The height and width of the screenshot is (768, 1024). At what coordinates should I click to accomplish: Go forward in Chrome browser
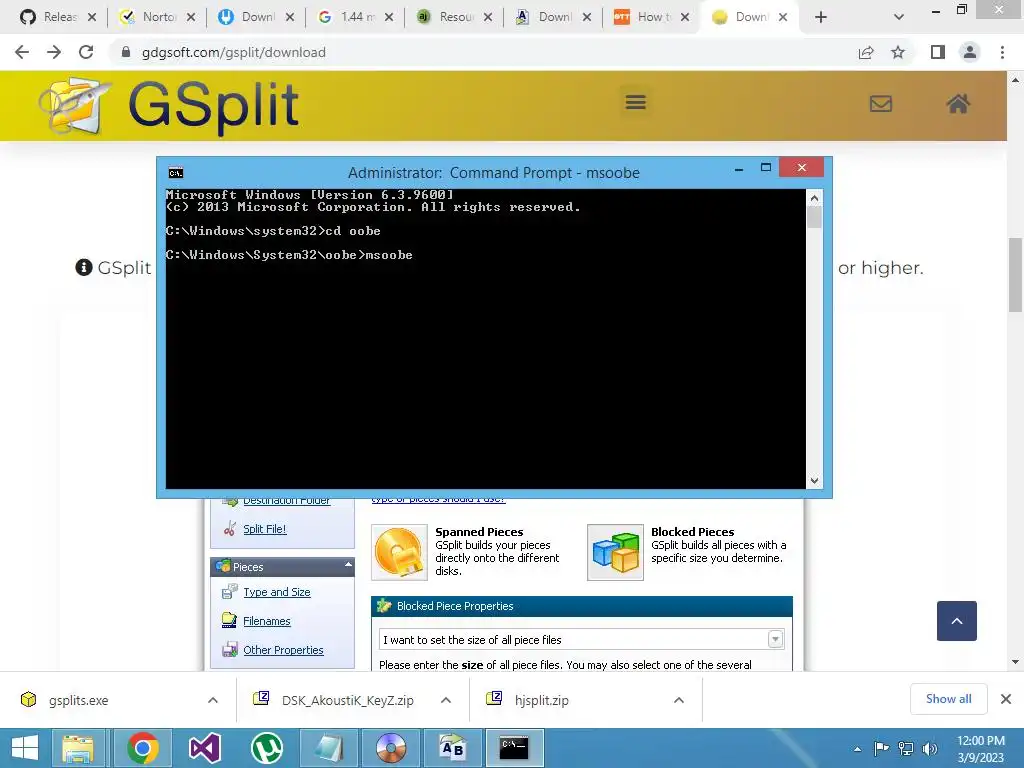pos(54,52)
